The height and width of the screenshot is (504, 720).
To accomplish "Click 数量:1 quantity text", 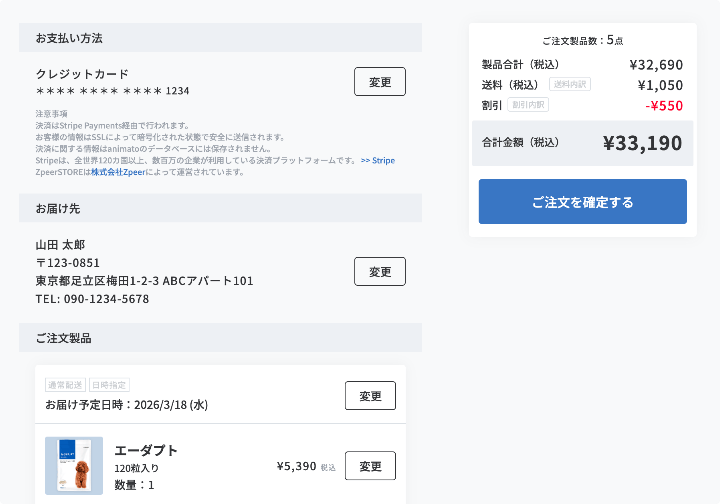I will (x=134, y=485).
